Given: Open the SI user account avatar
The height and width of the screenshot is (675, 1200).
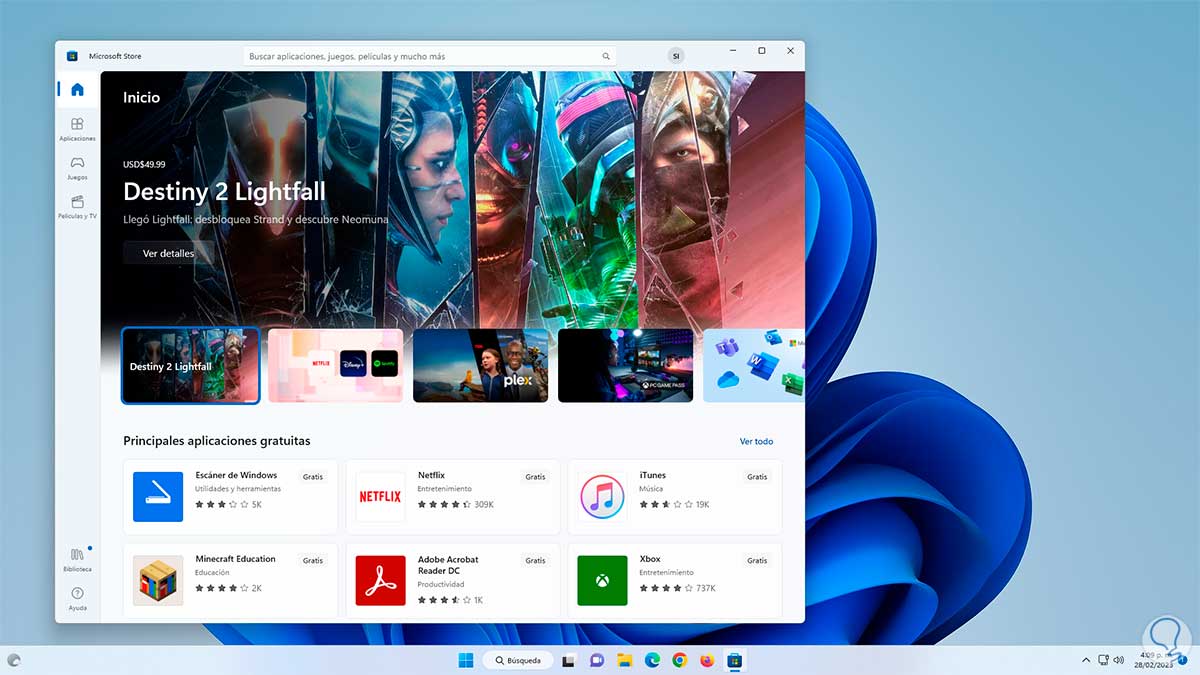Looking at the screenshot, I should [x=676, y=56].
